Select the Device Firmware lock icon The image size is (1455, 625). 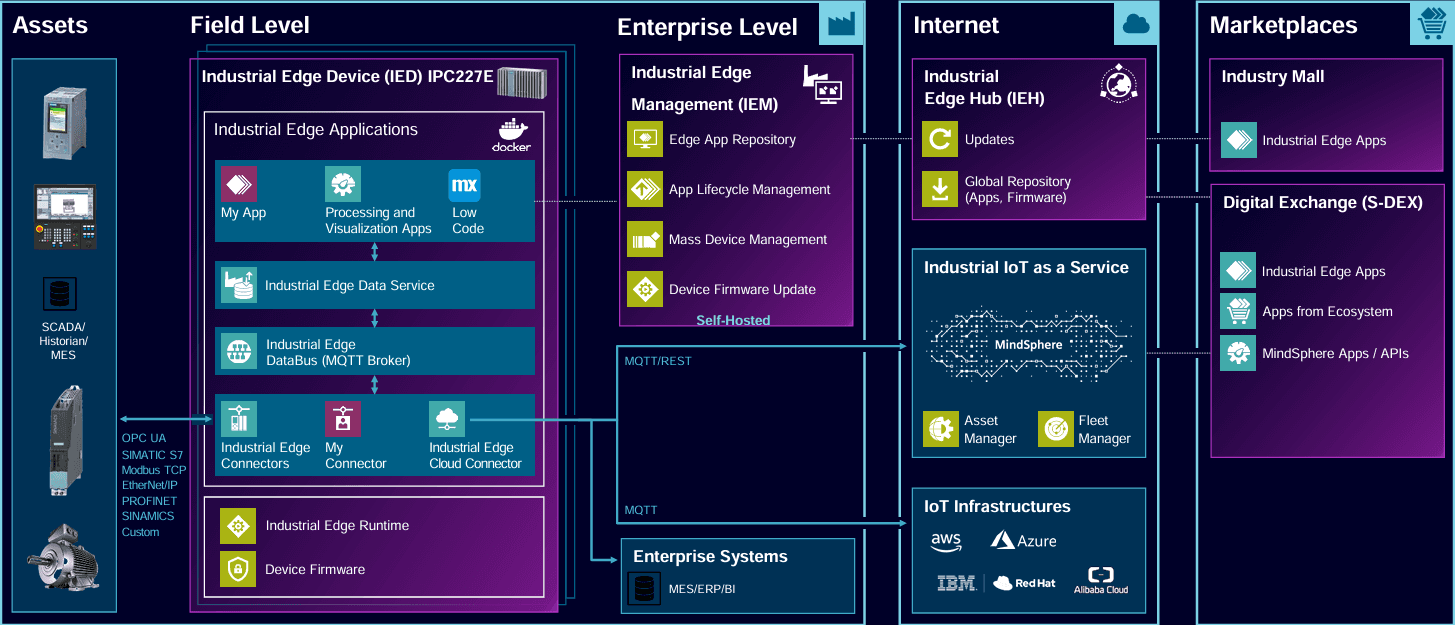(x=238, y=569)
